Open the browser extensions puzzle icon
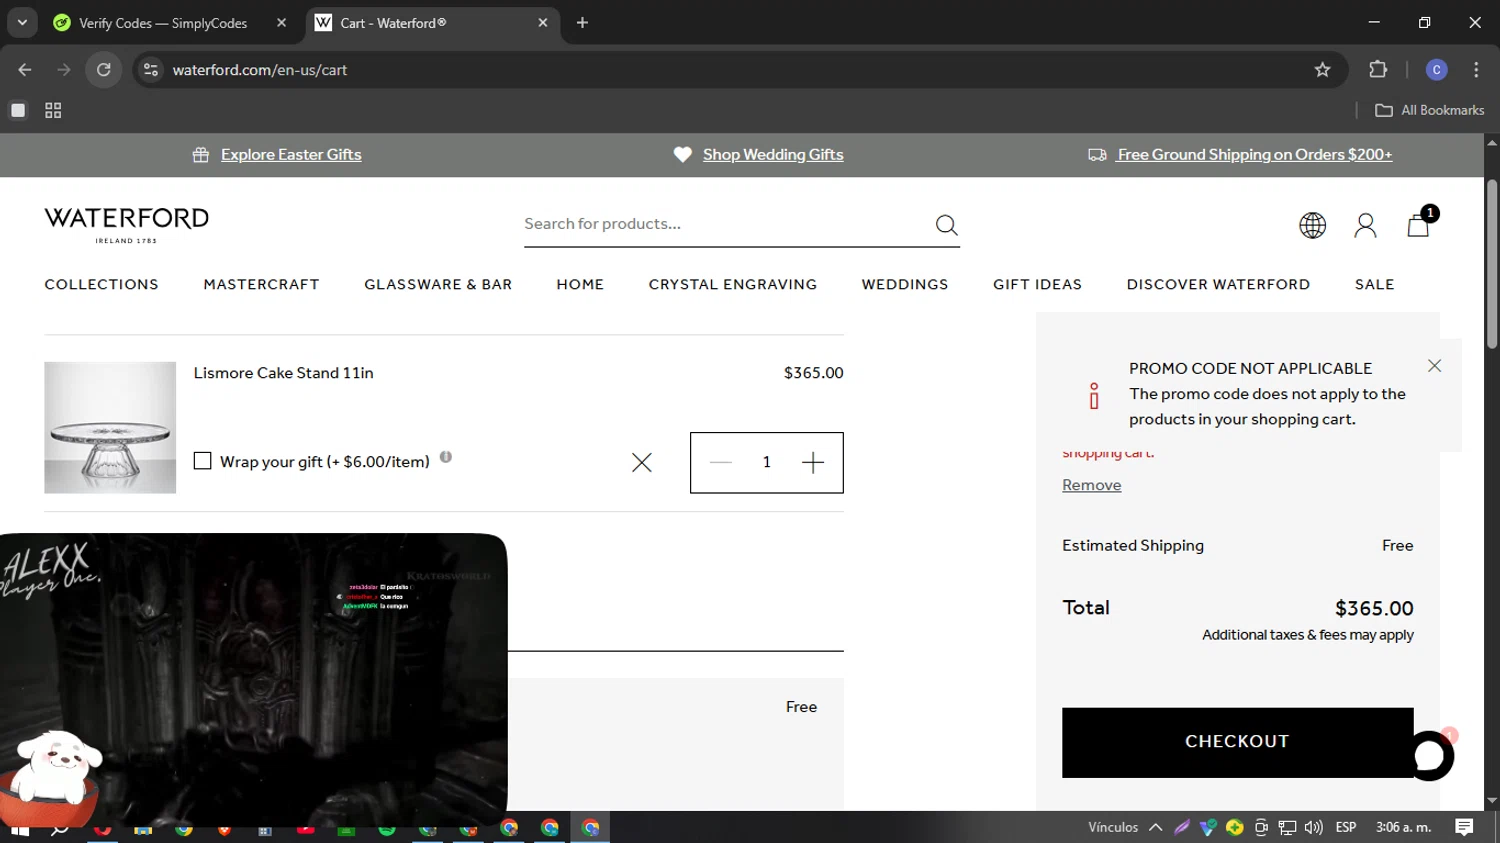 1378,69
